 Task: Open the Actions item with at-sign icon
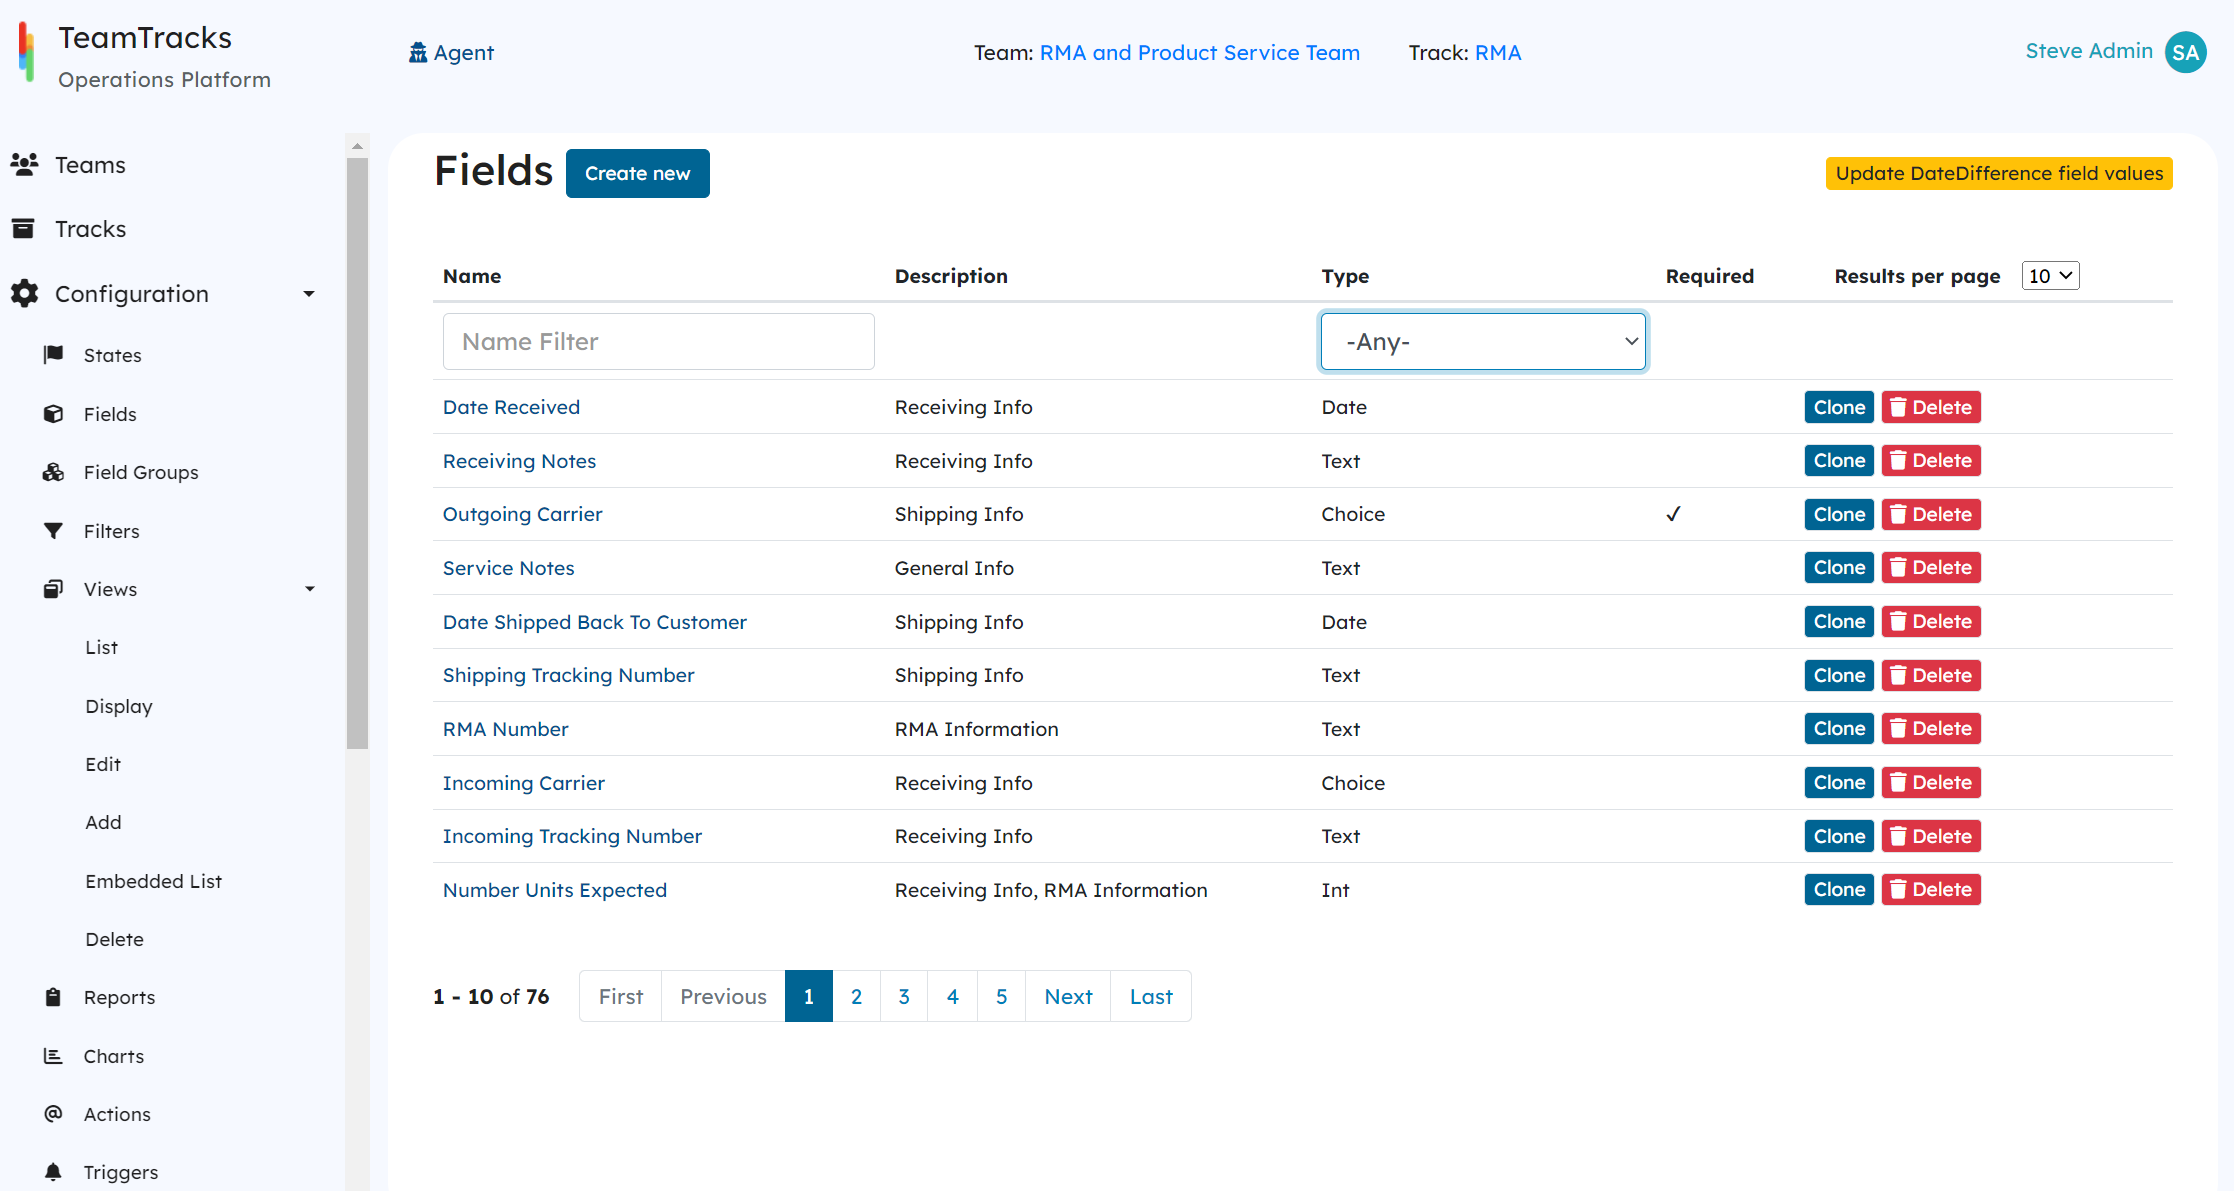[54, 1113]
